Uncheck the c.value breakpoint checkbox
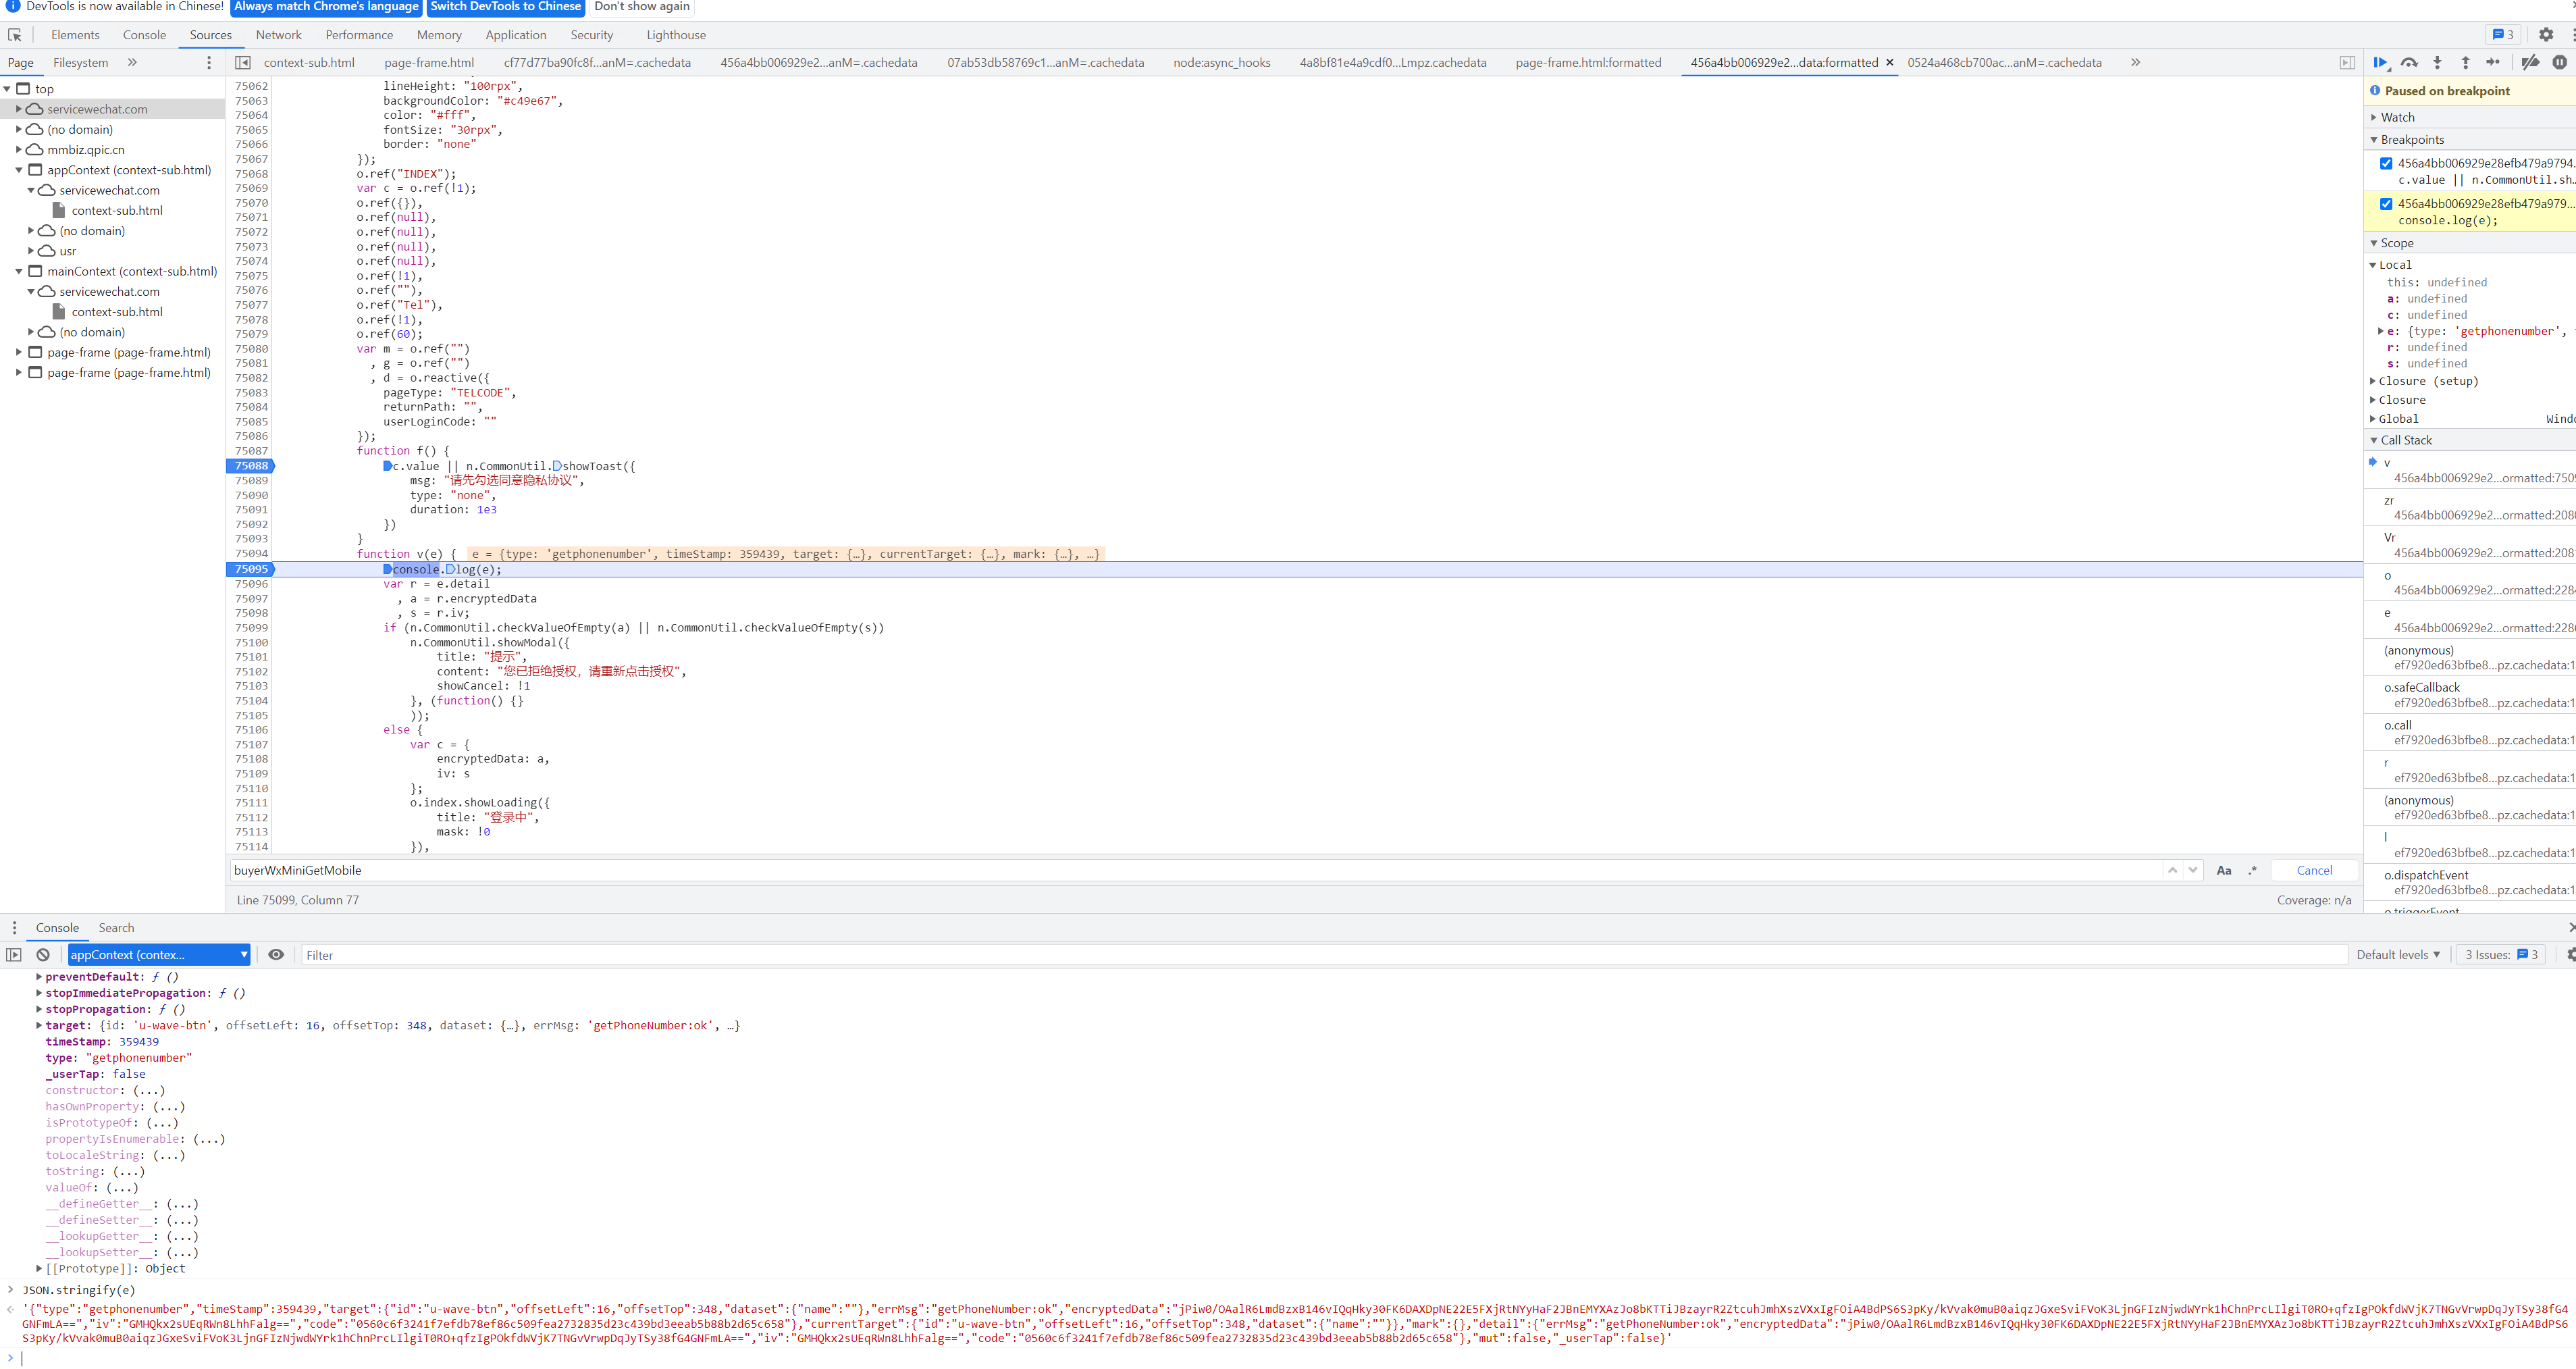 pos(2386,163)
